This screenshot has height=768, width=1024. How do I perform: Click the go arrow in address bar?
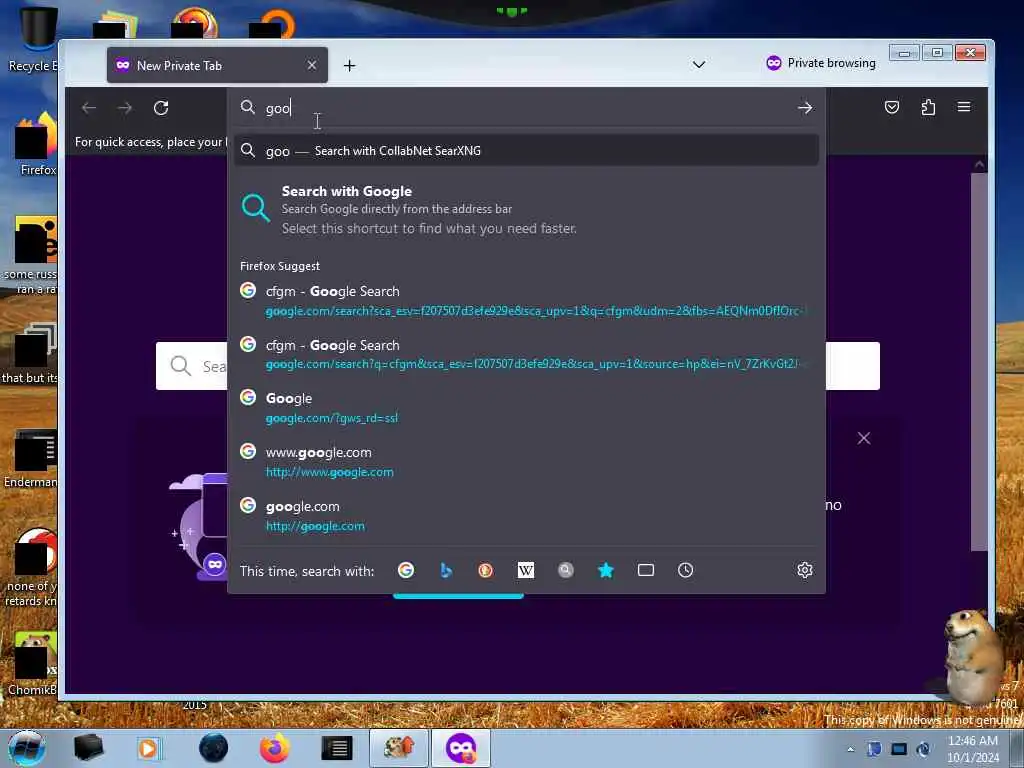(x=805, y=108)
